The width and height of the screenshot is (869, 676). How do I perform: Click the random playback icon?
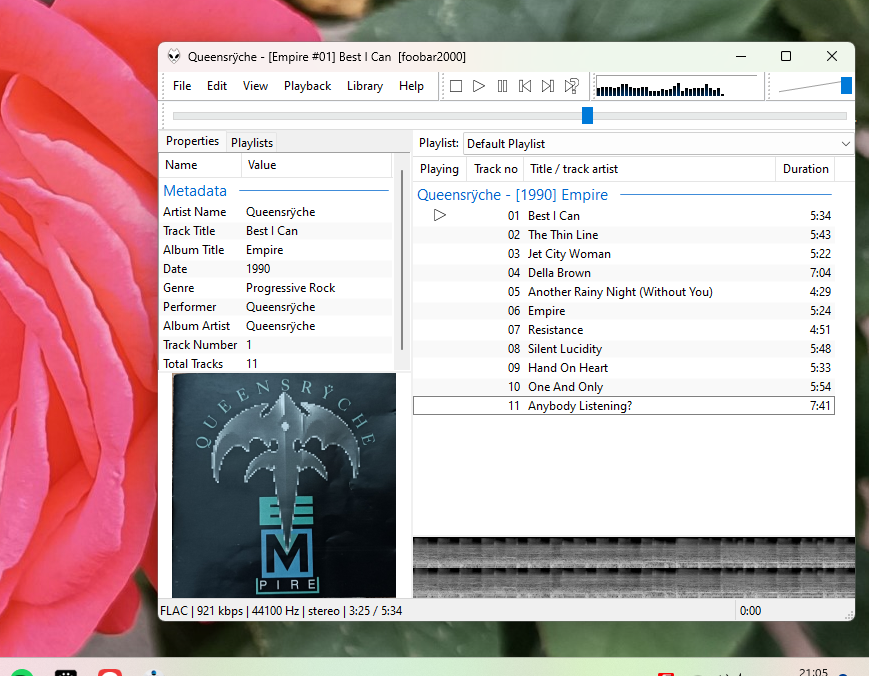[572, 86]
